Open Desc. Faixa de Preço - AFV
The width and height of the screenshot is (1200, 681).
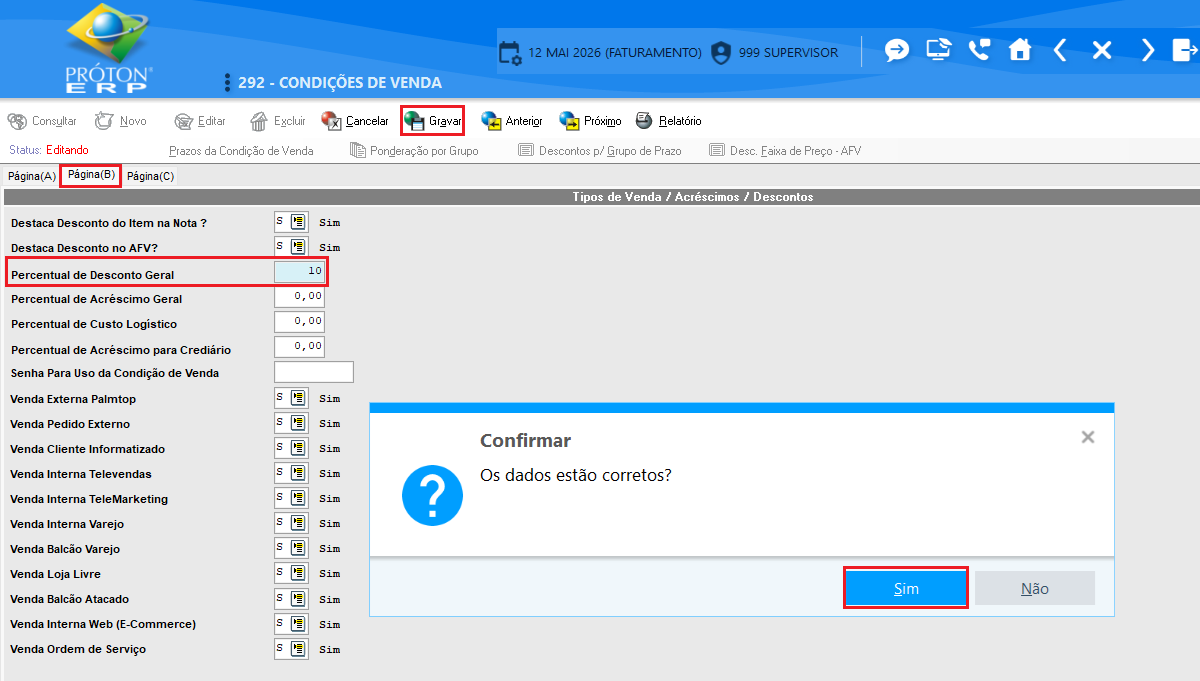click(785, 151)
